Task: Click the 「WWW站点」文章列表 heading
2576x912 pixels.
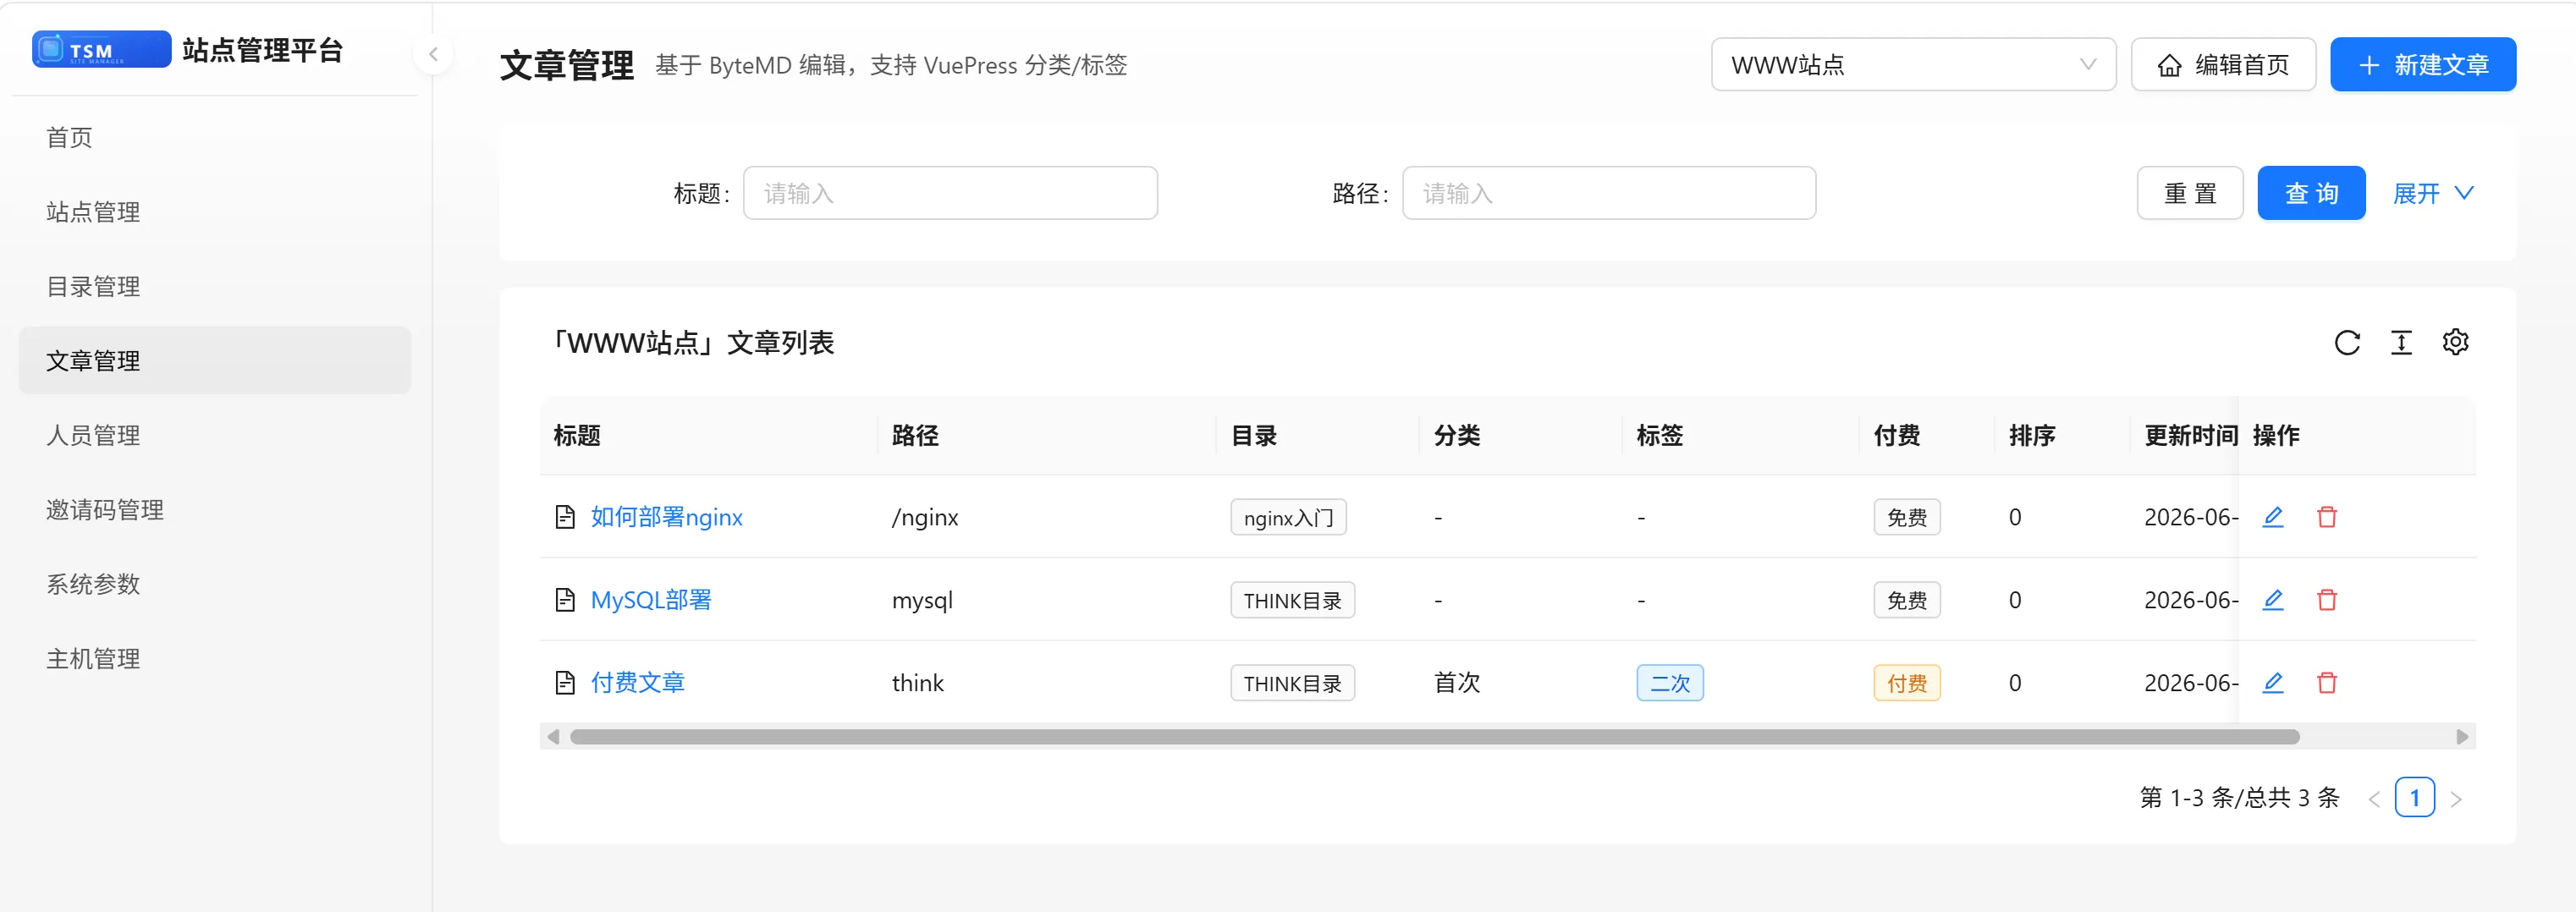Action: [x=694, y=343]
